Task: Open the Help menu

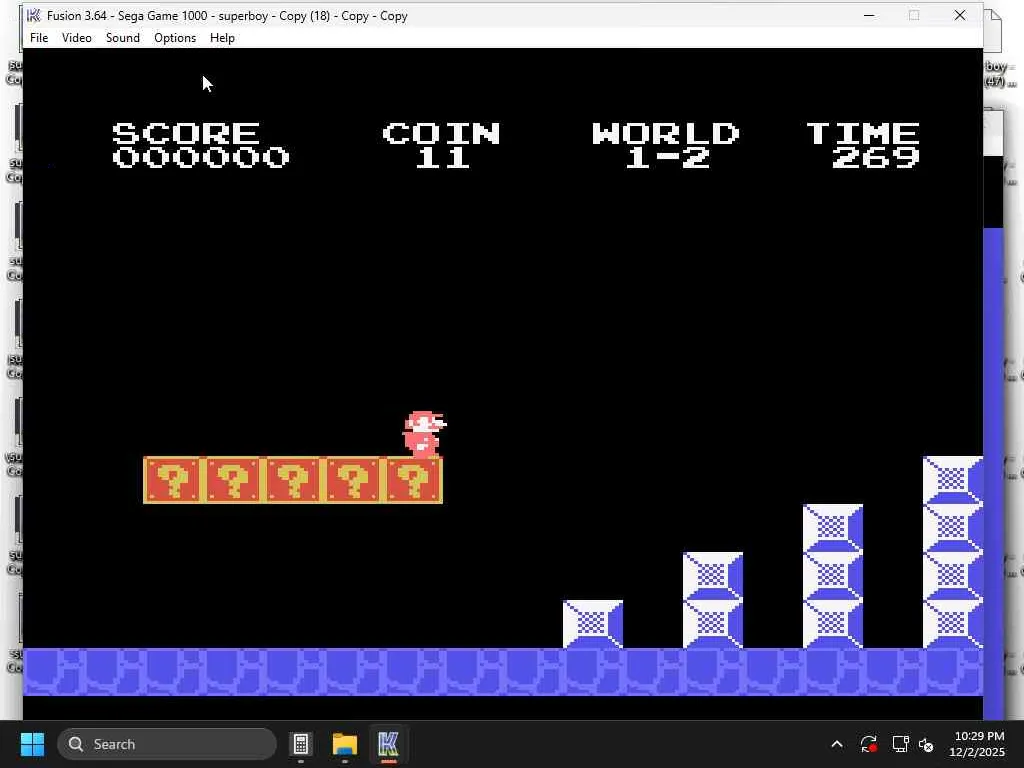Action: (222, 38)
